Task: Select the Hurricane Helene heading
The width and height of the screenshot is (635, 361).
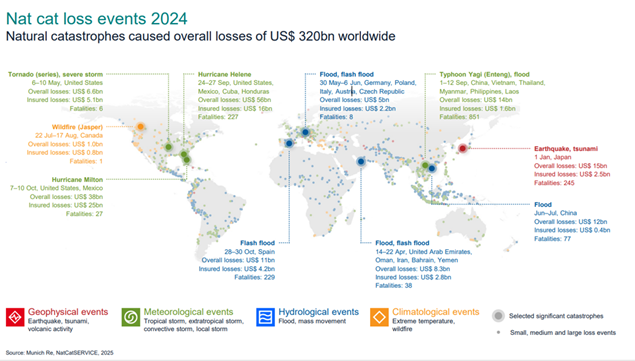Action: (224, 74)
